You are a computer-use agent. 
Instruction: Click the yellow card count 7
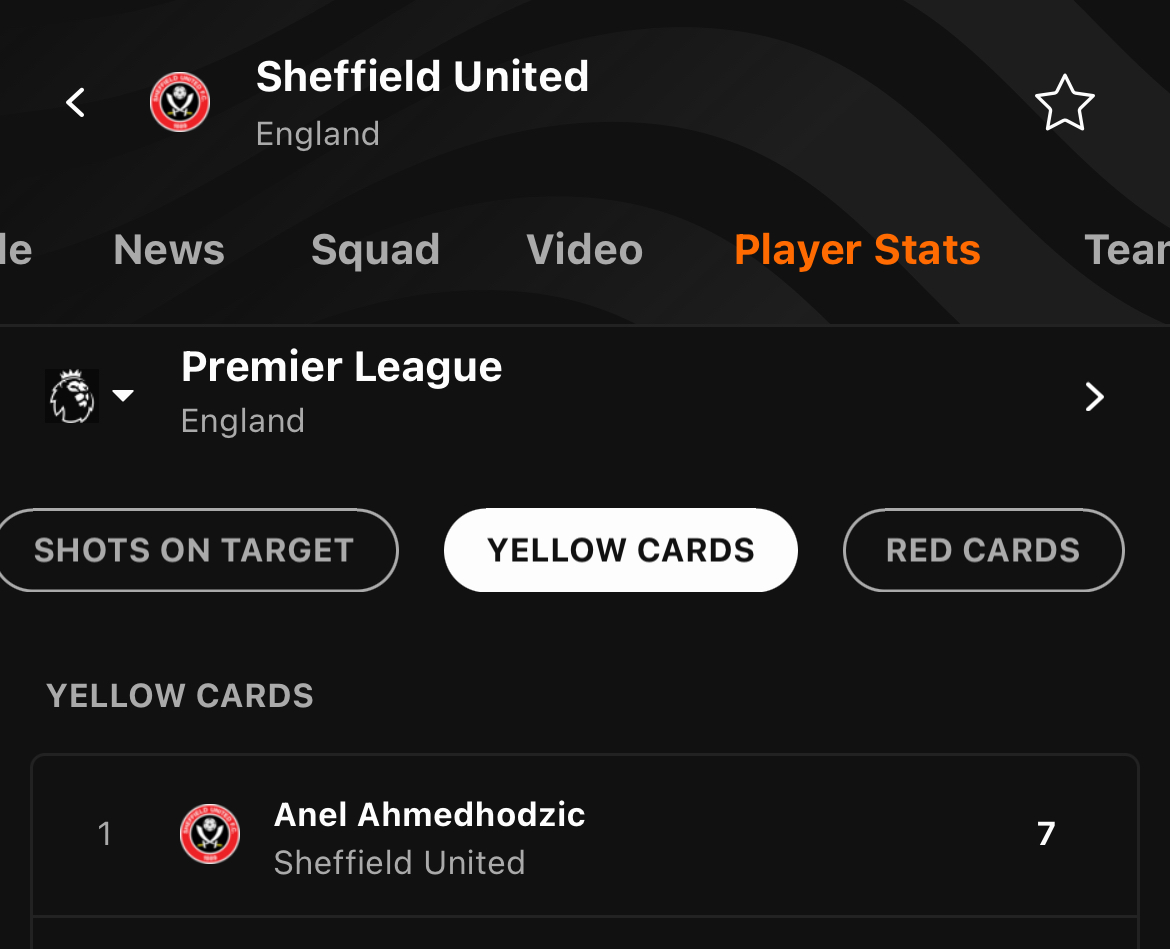[x=1046, y=834]
